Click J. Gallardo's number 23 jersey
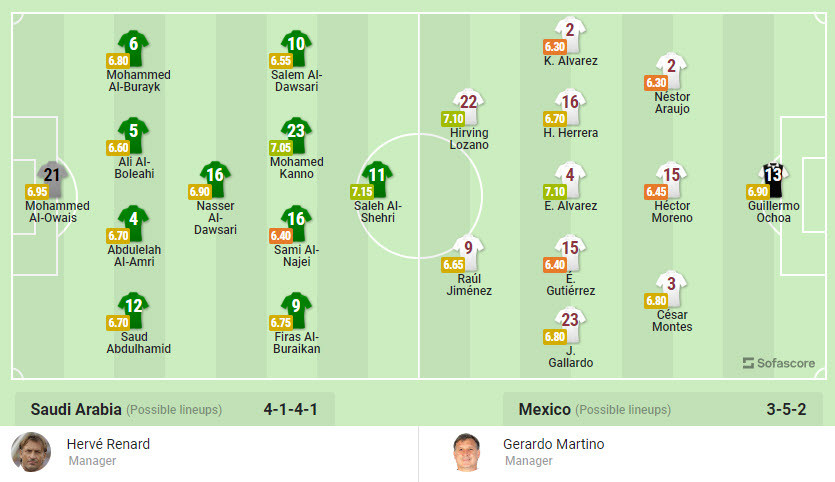This screenshot has height=482, width=835. [570, 323]
